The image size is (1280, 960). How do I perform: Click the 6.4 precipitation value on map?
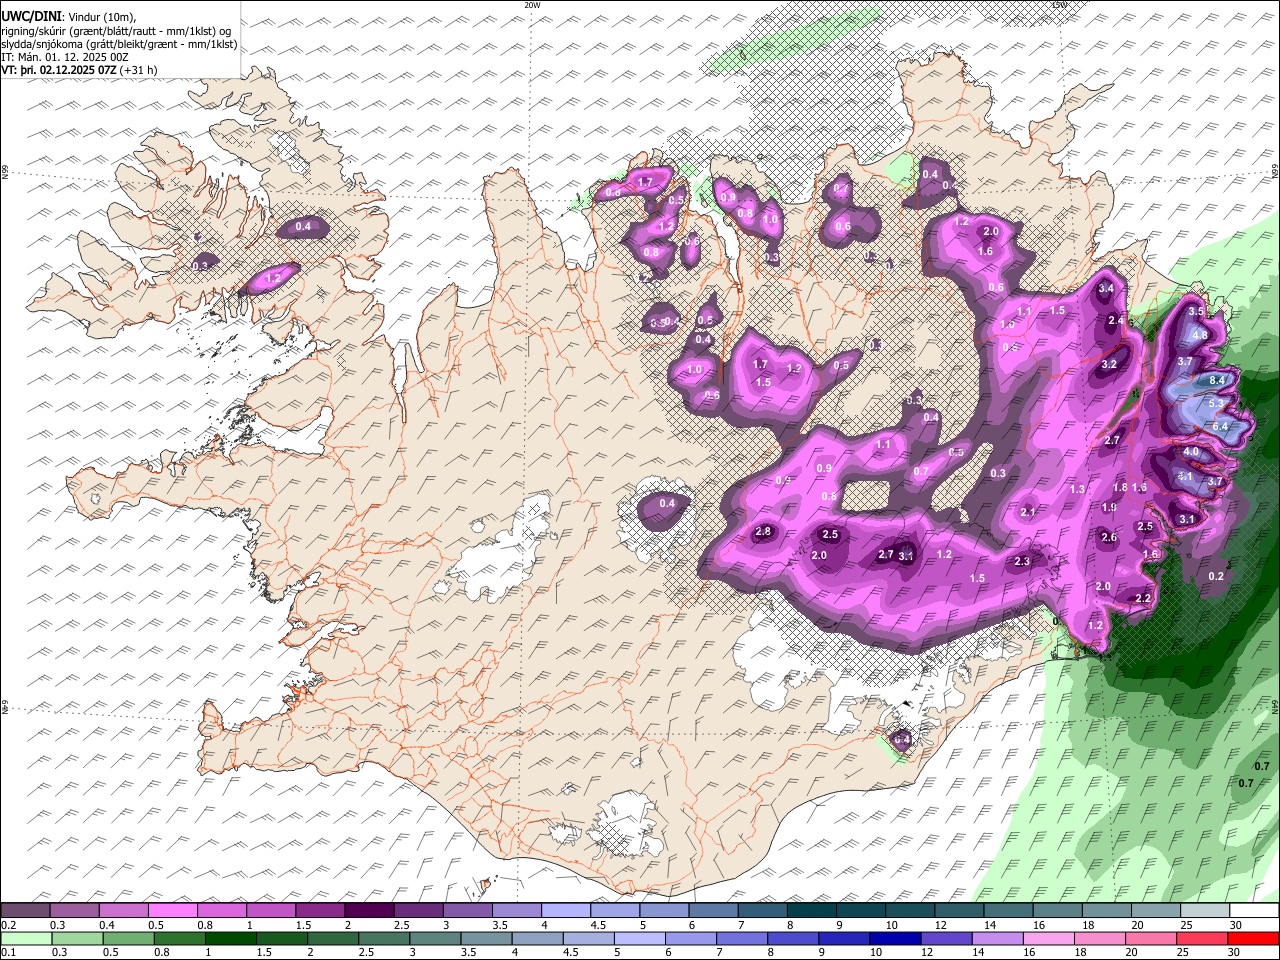point(1220,426)
